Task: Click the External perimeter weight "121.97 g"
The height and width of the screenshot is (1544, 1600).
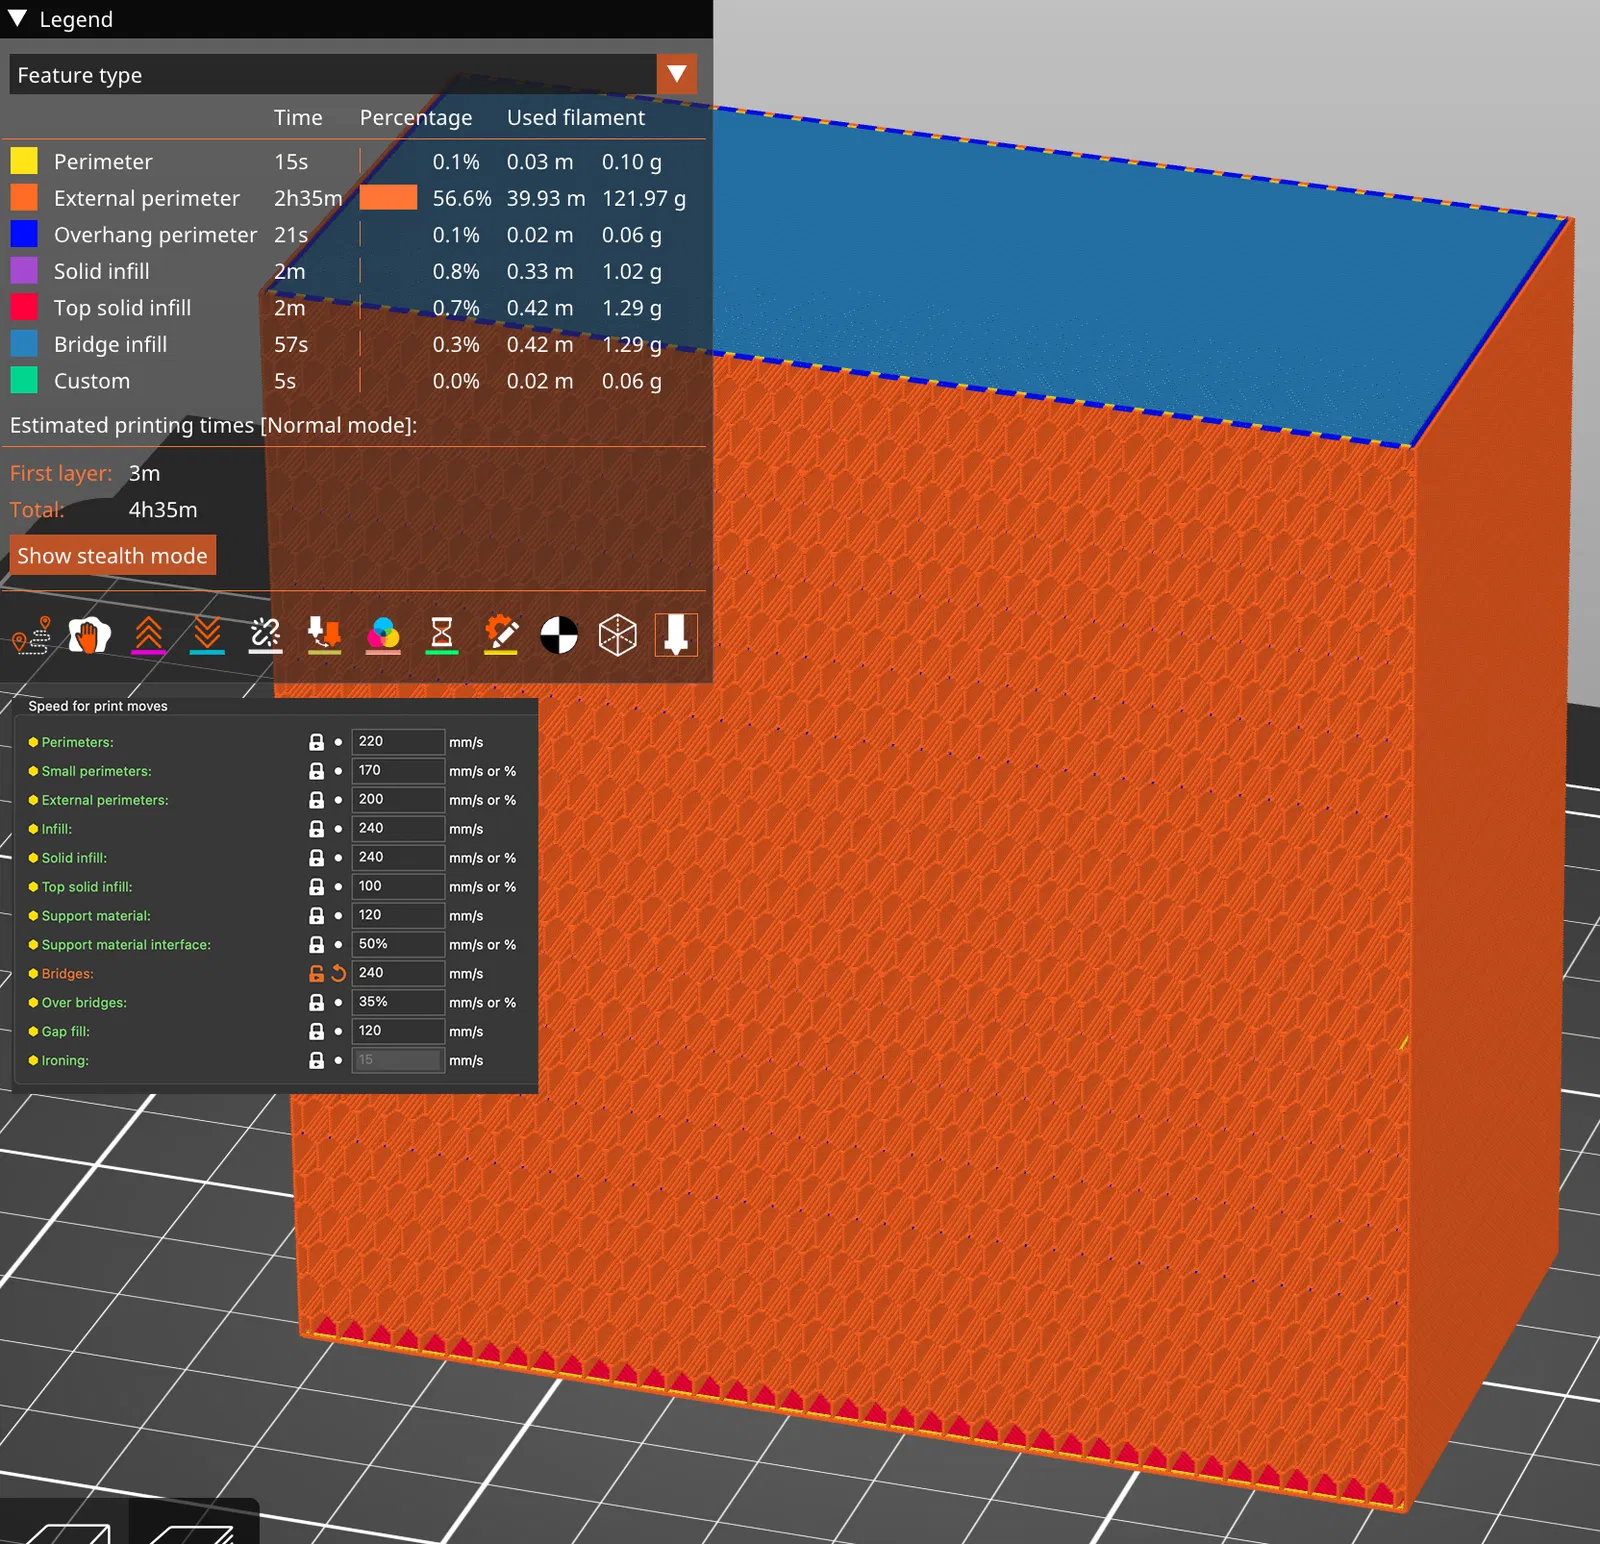Action: [x=644, y=198]
